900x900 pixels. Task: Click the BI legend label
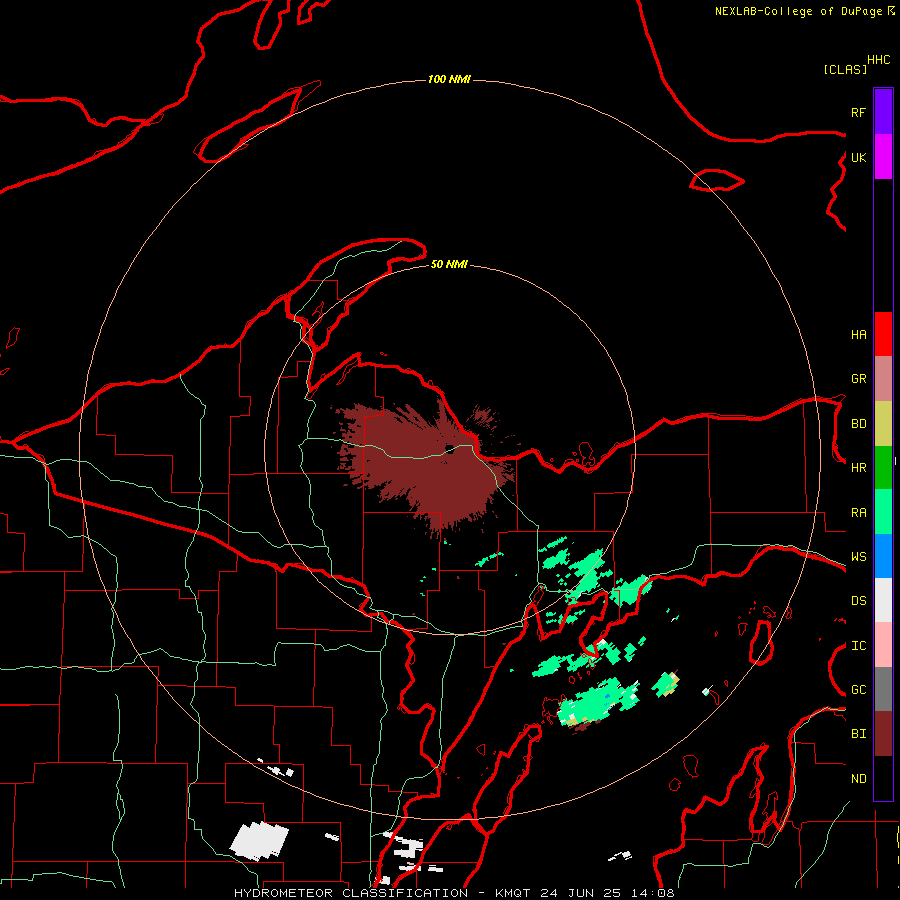858,734
